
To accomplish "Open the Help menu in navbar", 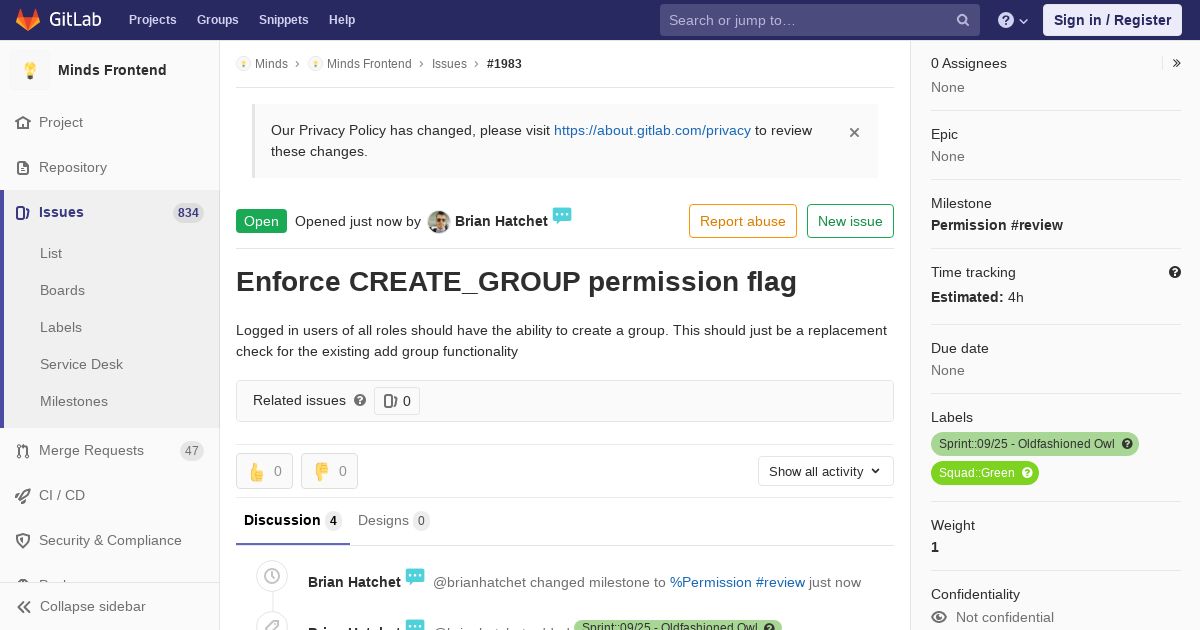I will pos(342,20).
